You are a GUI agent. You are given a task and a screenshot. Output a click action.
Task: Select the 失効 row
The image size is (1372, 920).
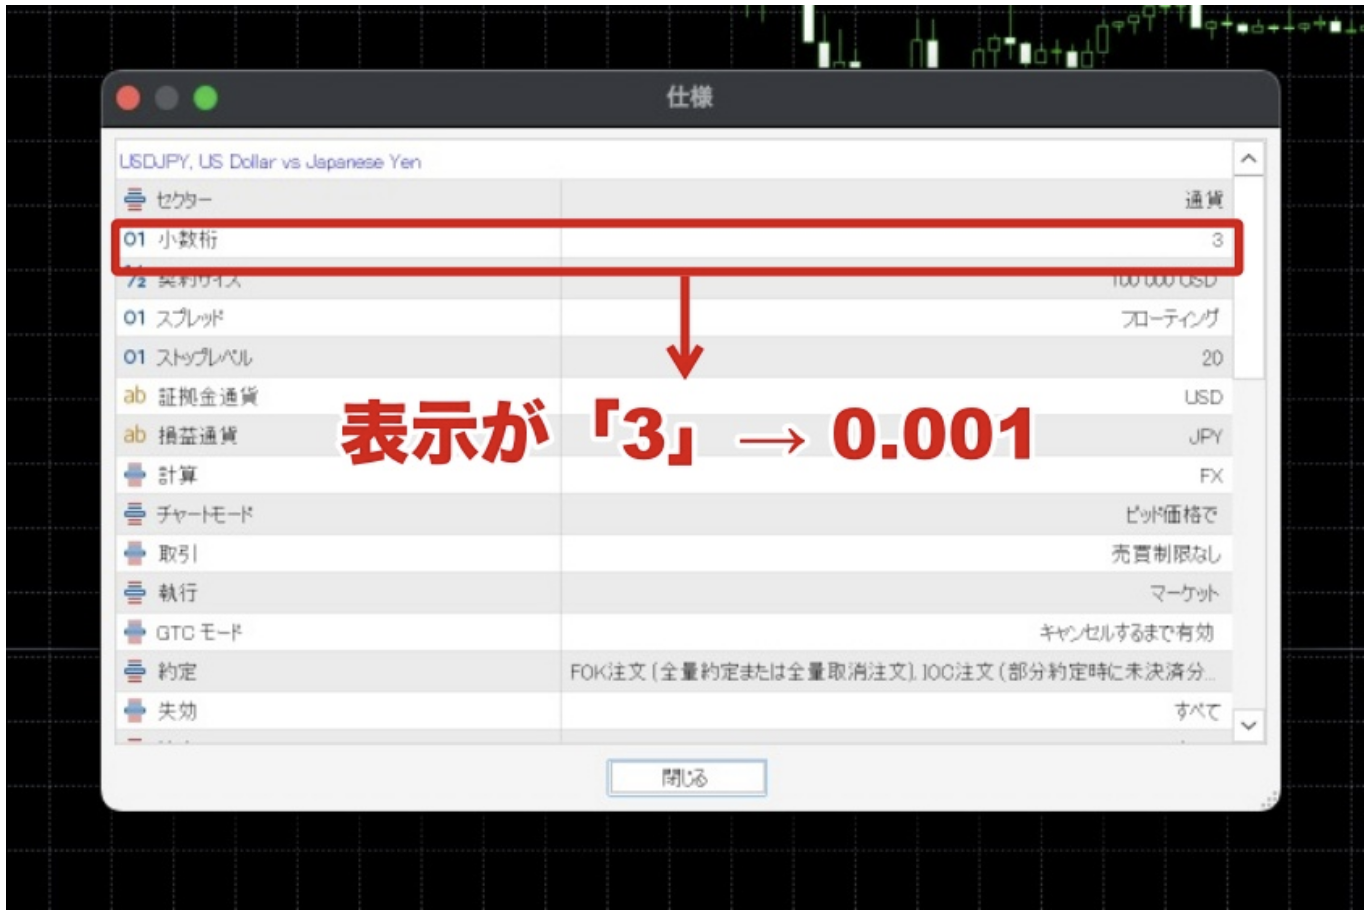click(x=672, y=711)
